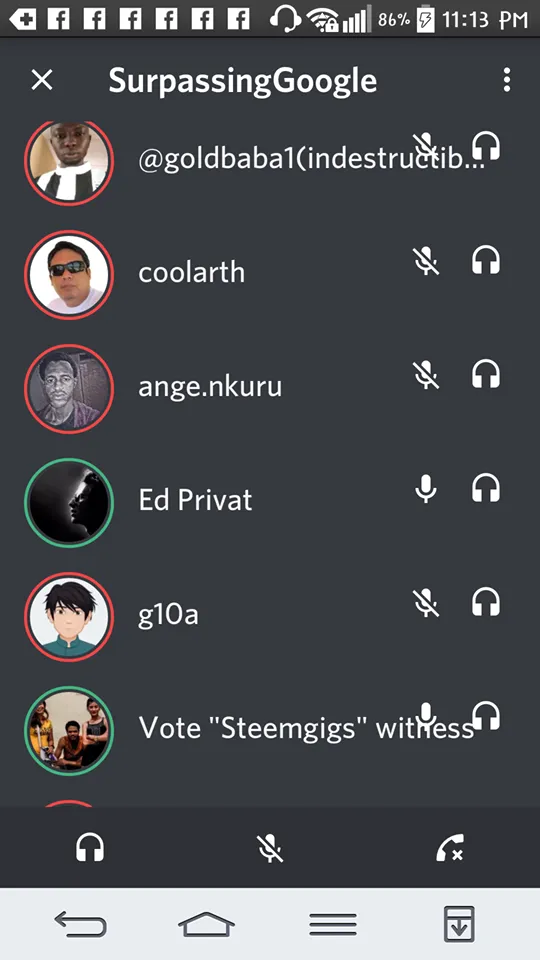The height and width of the screenshot is (960, 540).
Task: Toggle your microphone mute in the bottom bar
Action: tap(269, 849)
